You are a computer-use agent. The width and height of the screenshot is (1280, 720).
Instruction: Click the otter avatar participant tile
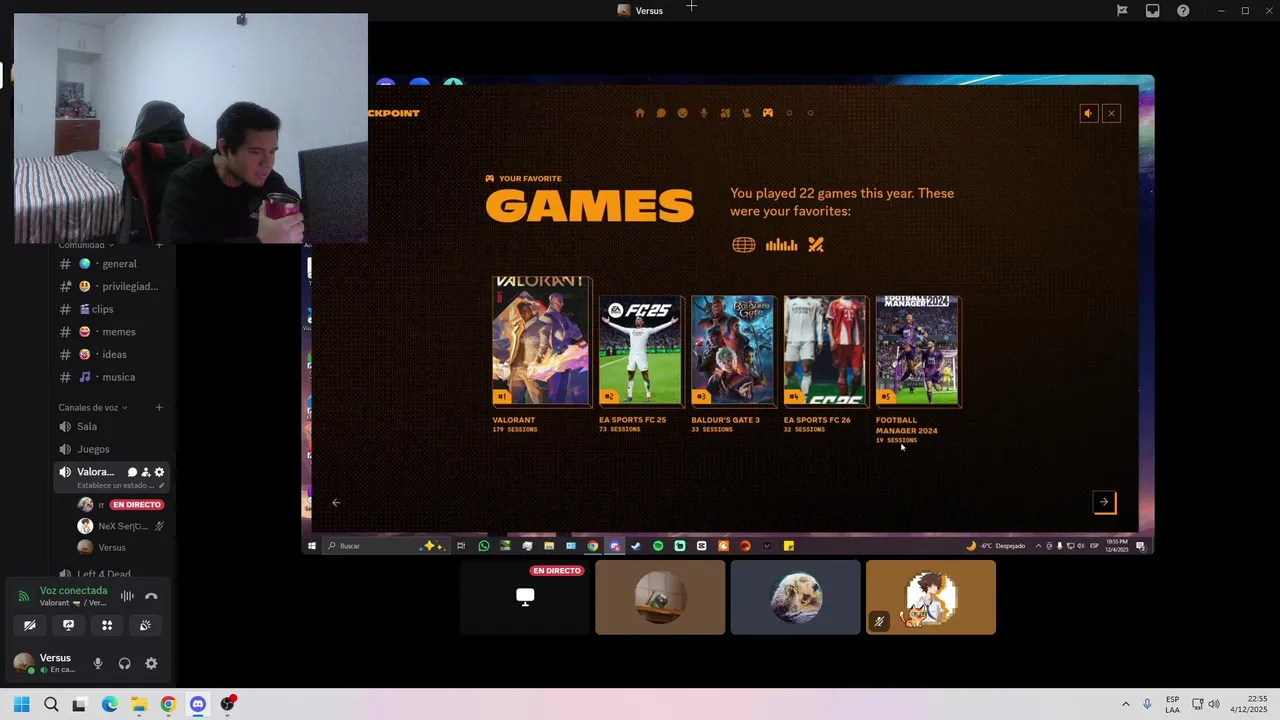(795, 597)
